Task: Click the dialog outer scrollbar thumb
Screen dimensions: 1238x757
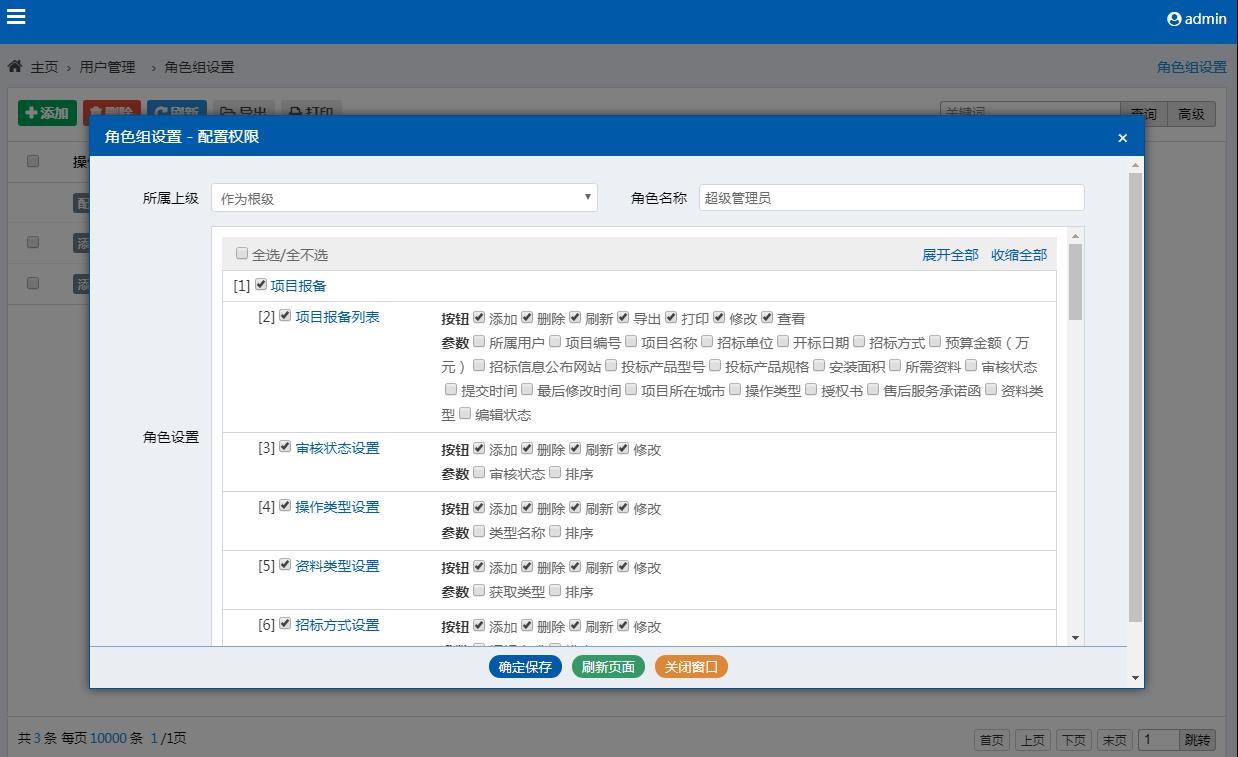Action: [1135, 397]
